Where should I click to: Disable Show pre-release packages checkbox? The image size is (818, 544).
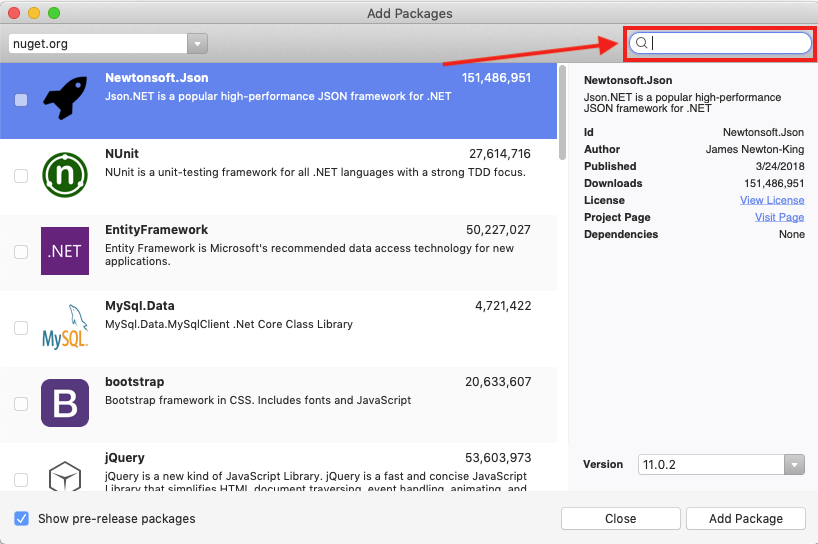click(22, 519)
